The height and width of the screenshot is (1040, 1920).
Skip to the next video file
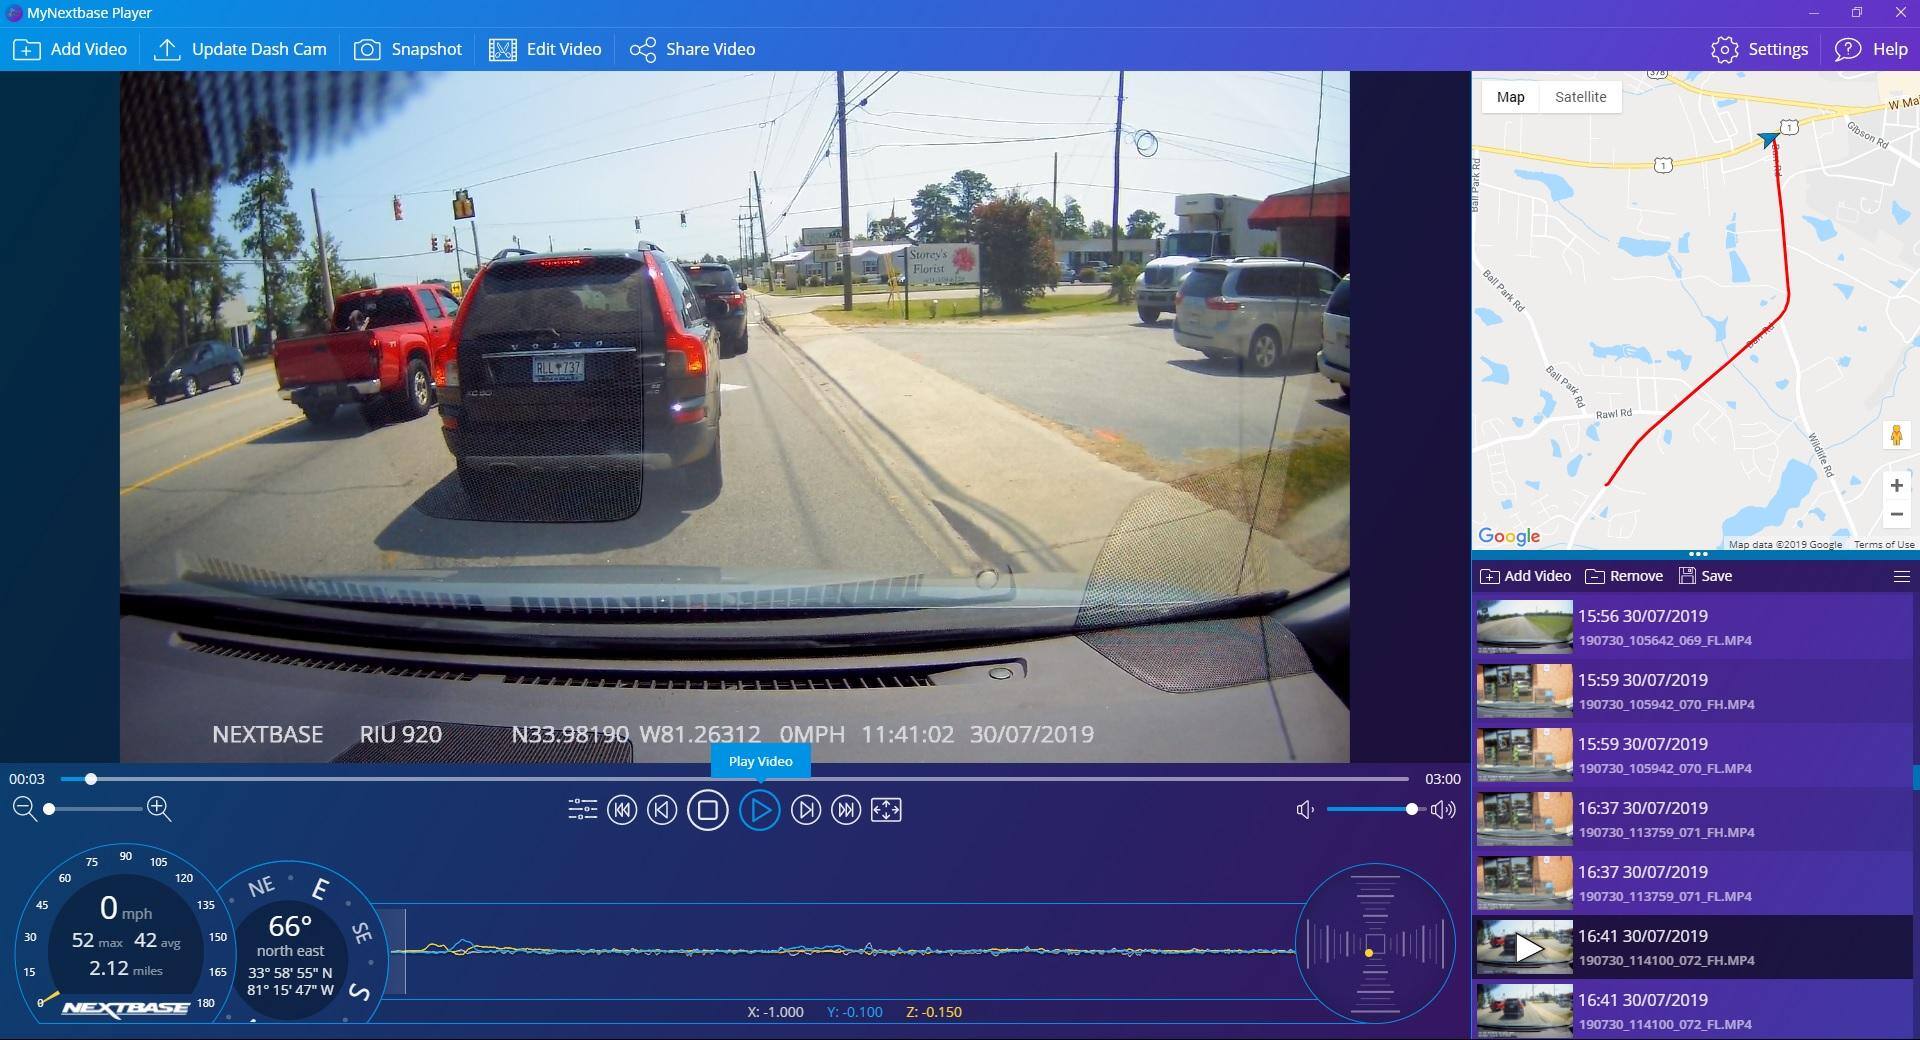(846, 810)
